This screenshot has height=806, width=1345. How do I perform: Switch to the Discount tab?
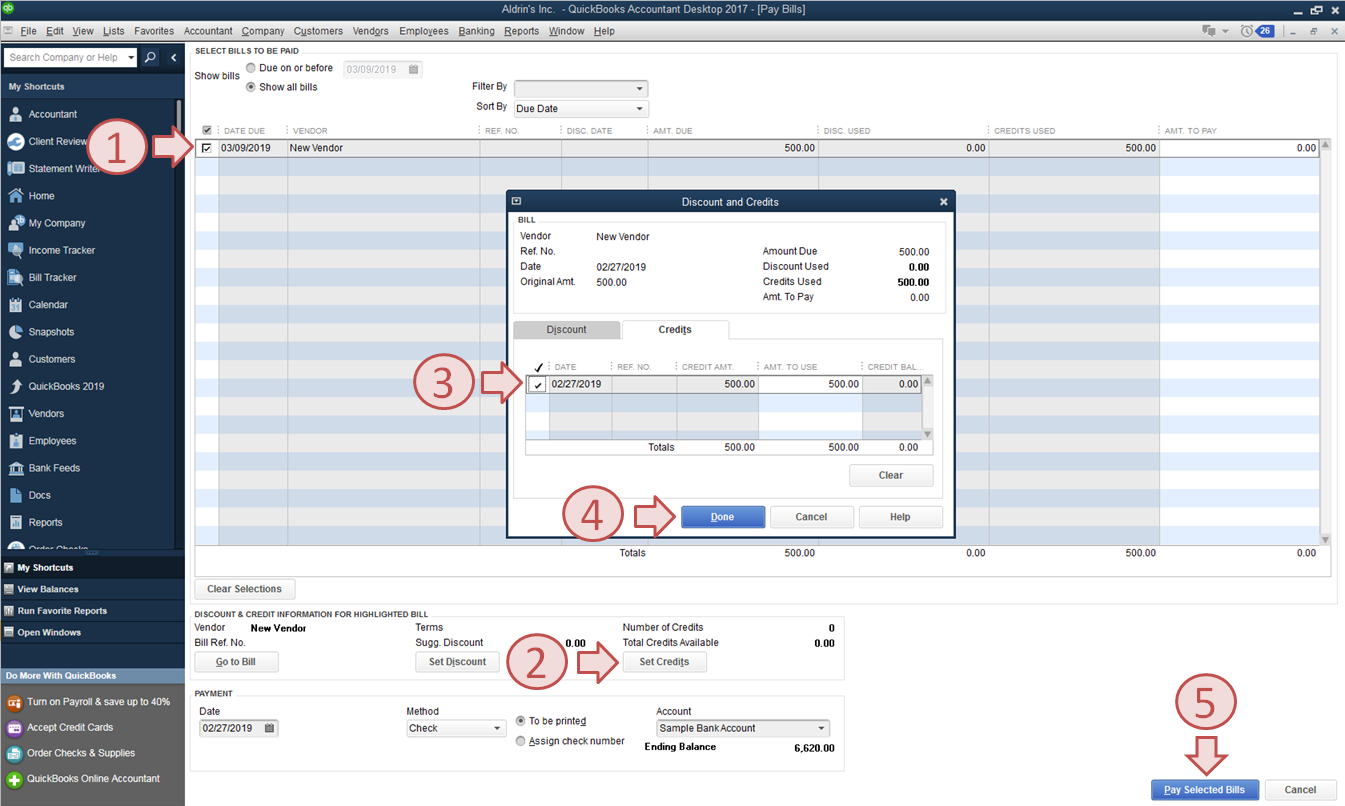pos(567,330)
